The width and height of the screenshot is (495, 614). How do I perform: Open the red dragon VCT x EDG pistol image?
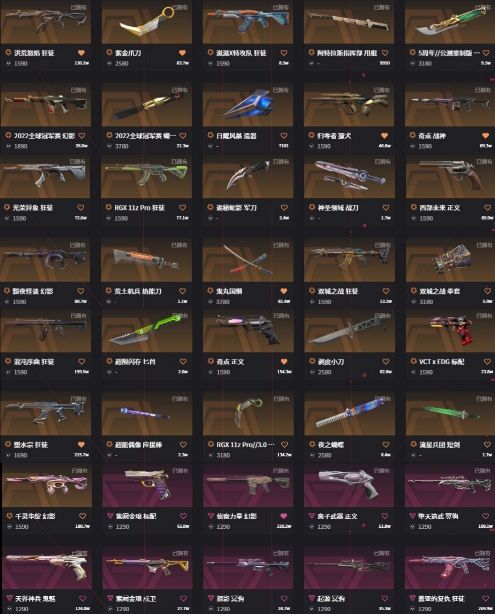(x=450, y=330)
